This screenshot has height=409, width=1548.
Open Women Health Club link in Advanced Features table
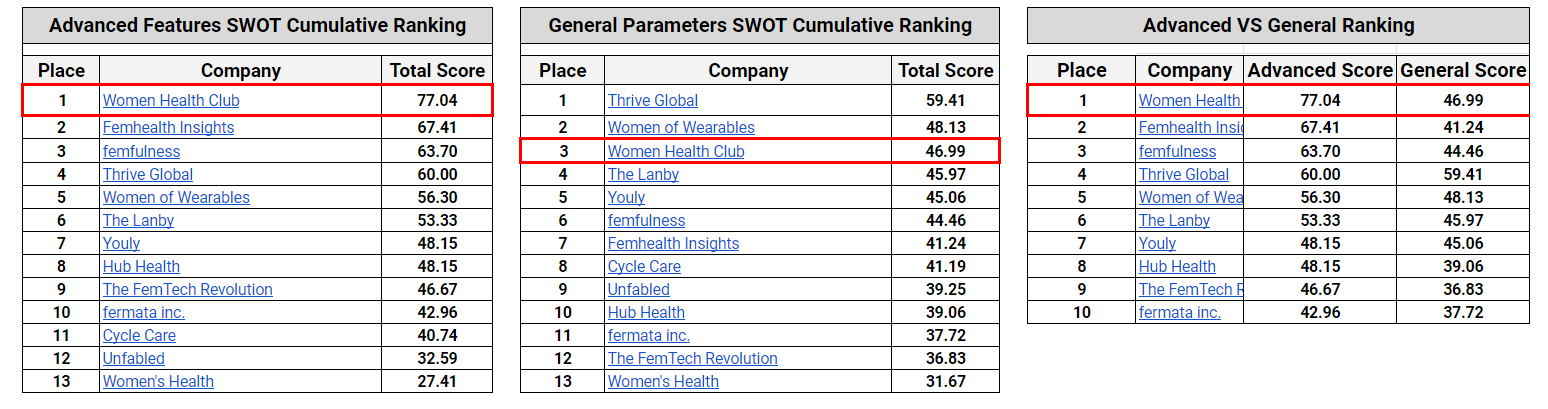(x=171, y=100)
